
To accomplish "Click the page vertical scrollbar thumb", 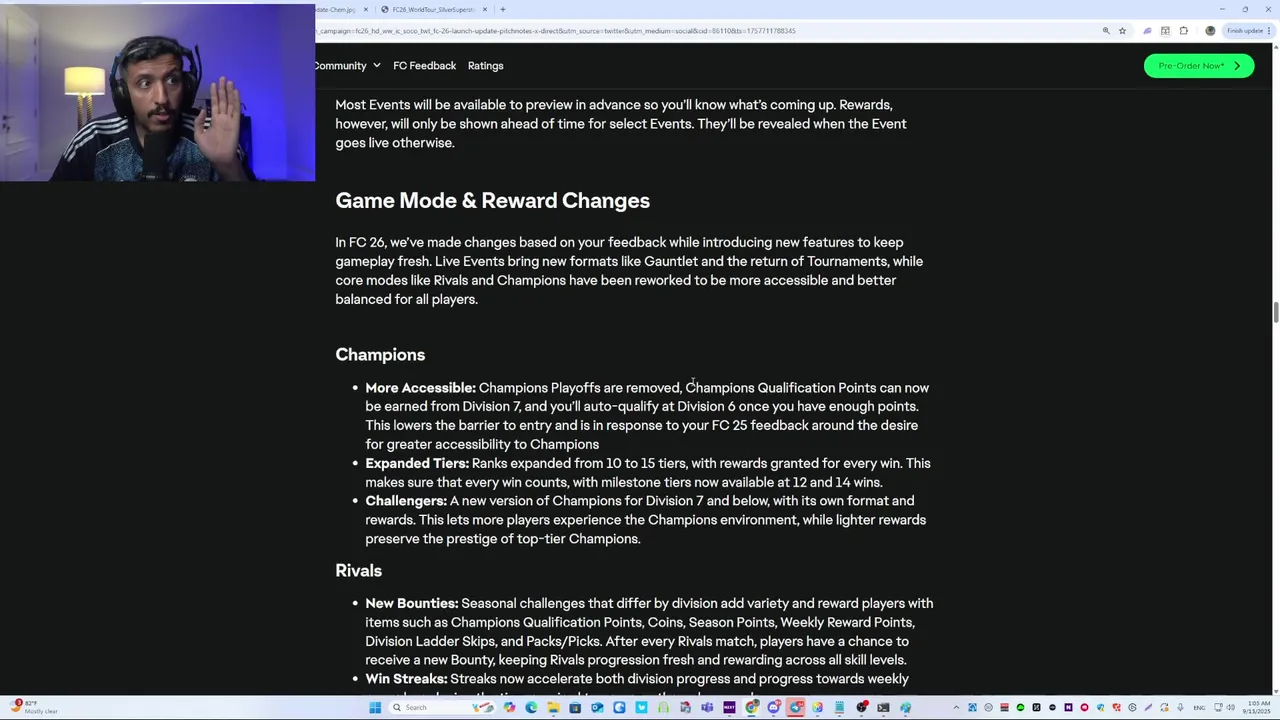I will click(1275, 311).
